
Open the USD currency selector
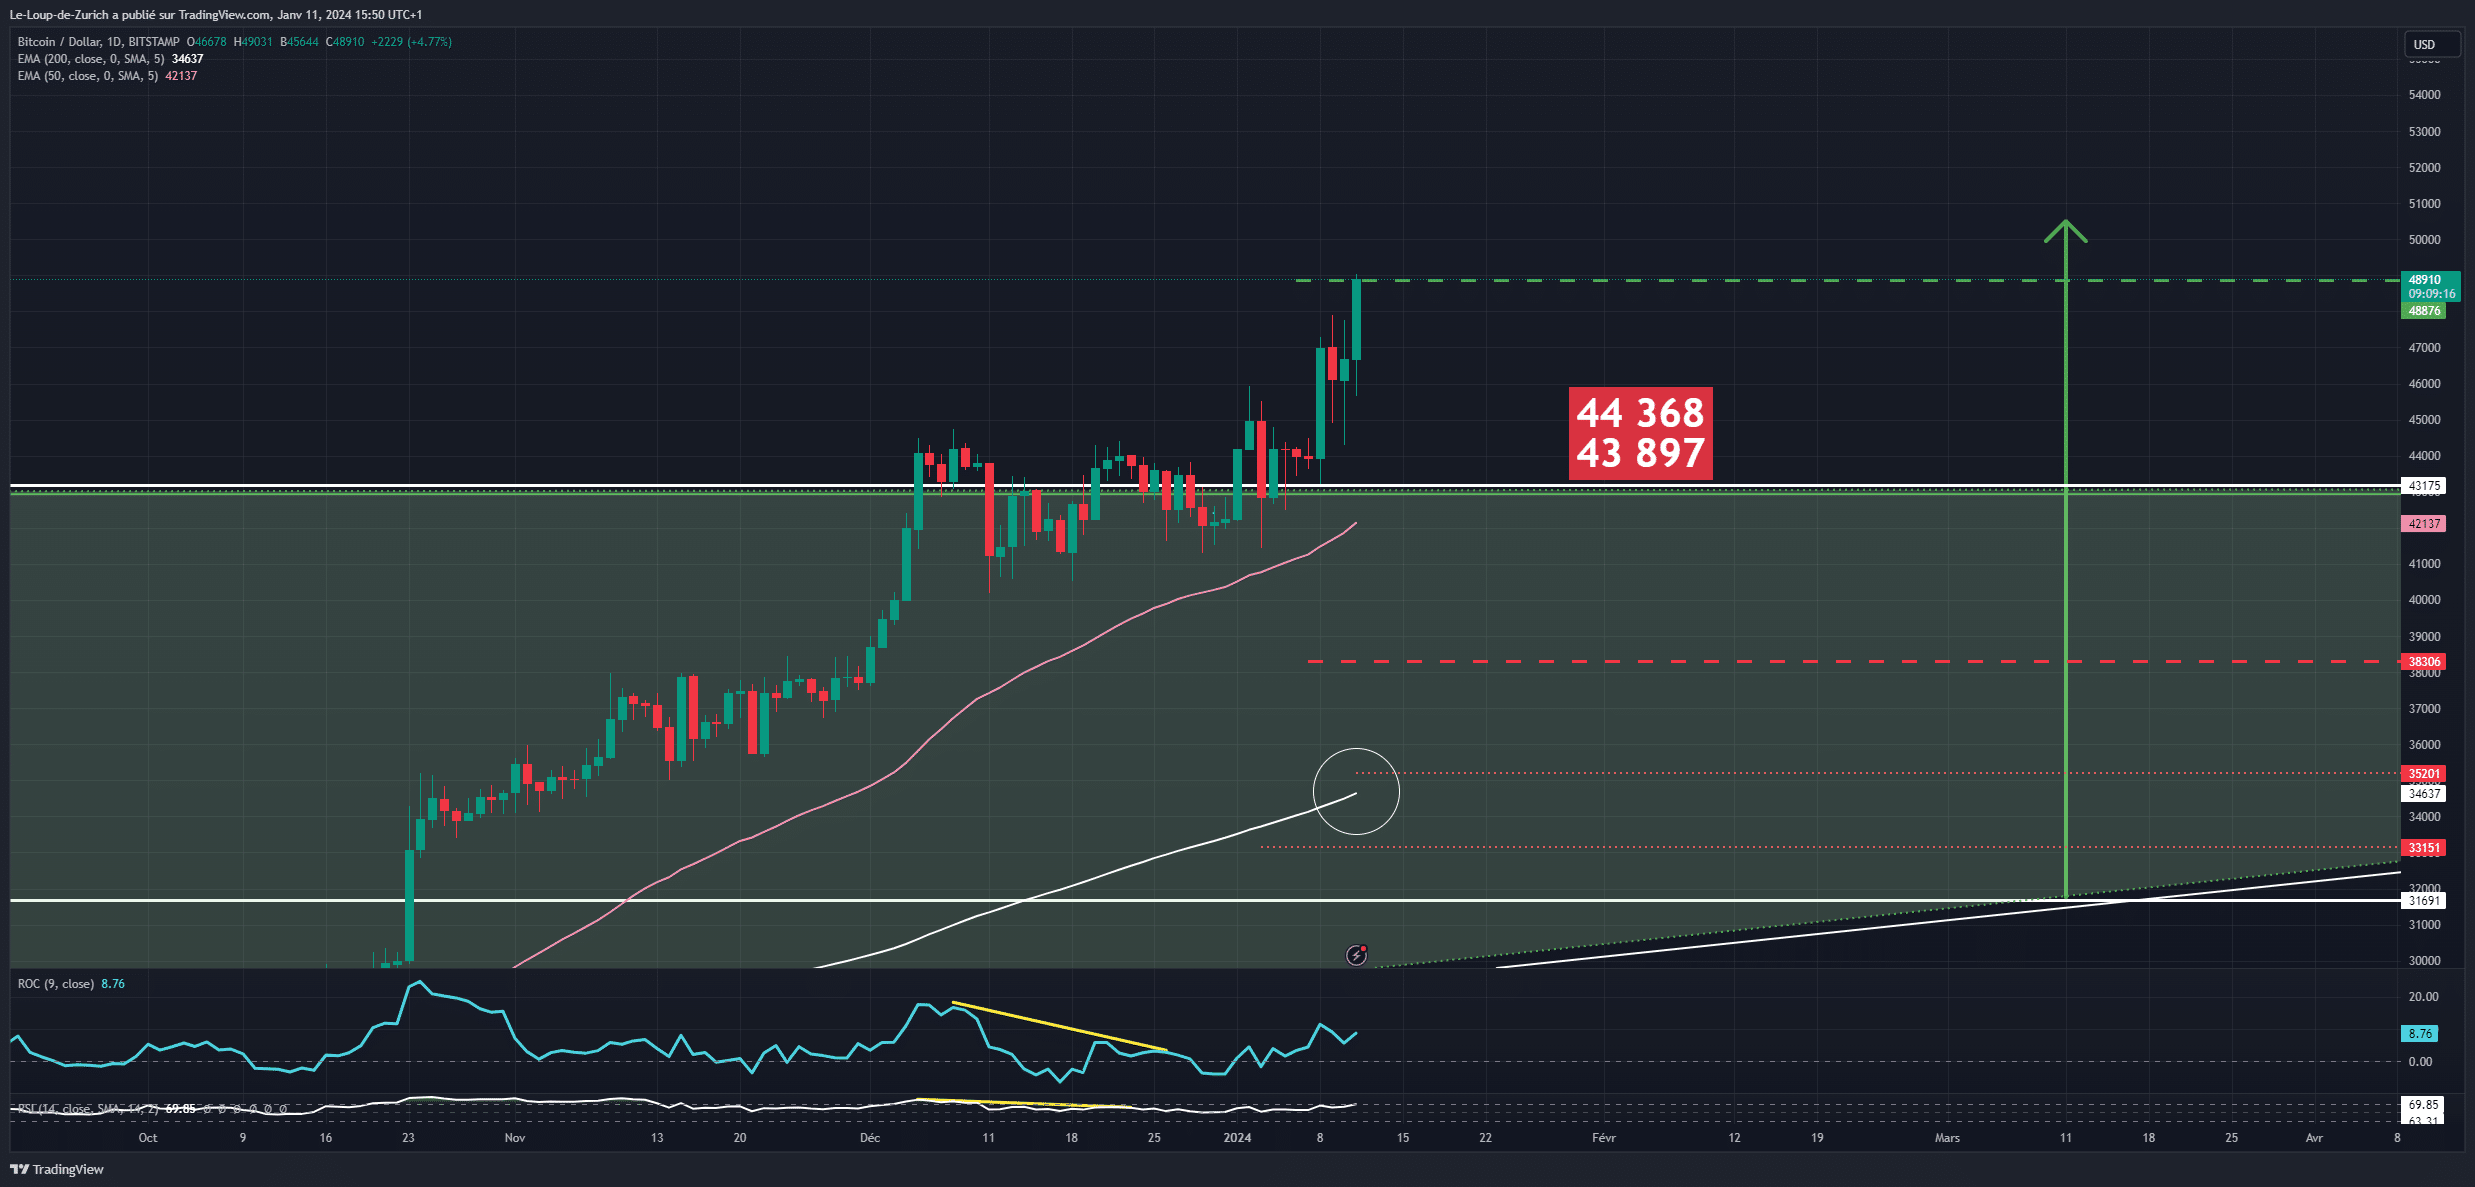pyautogui.click(x=2431, y=44)
